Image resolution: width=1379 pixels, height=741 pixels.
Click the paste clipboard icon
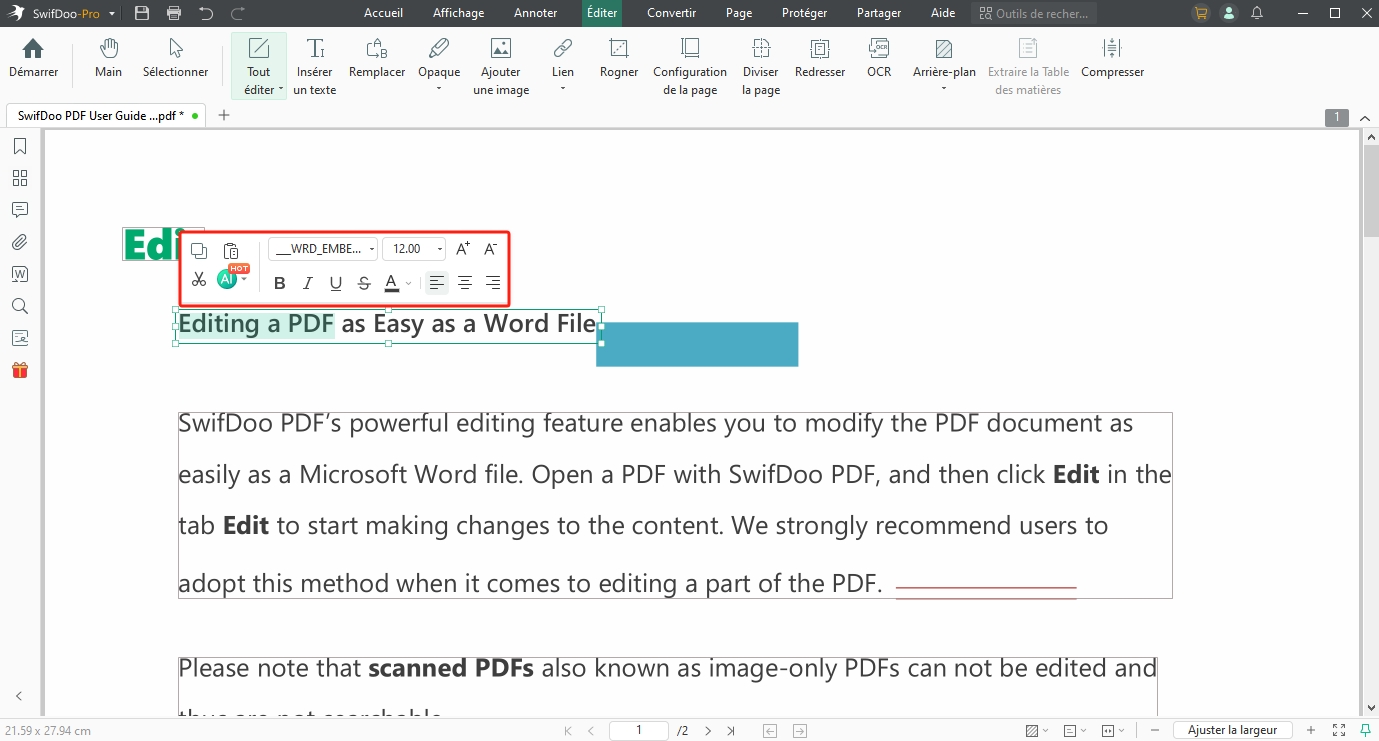click(231, 250)
